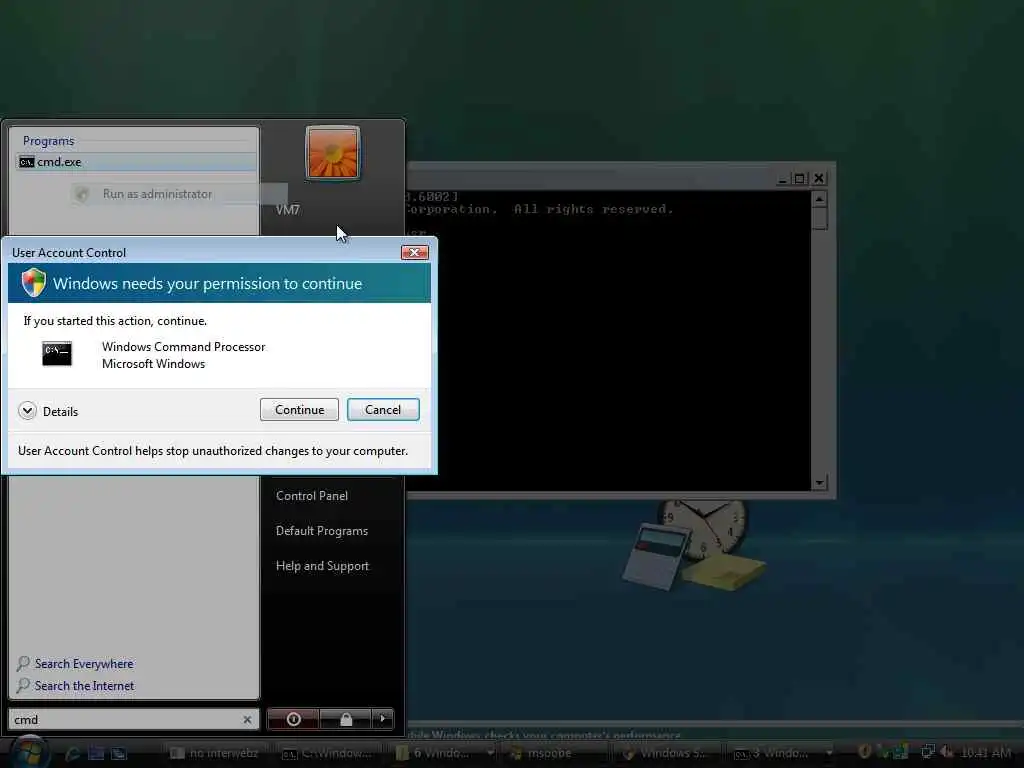This screenshot has height=768, width=1024.
Task: Click the volume tray icon
Action: coord(946,752)
